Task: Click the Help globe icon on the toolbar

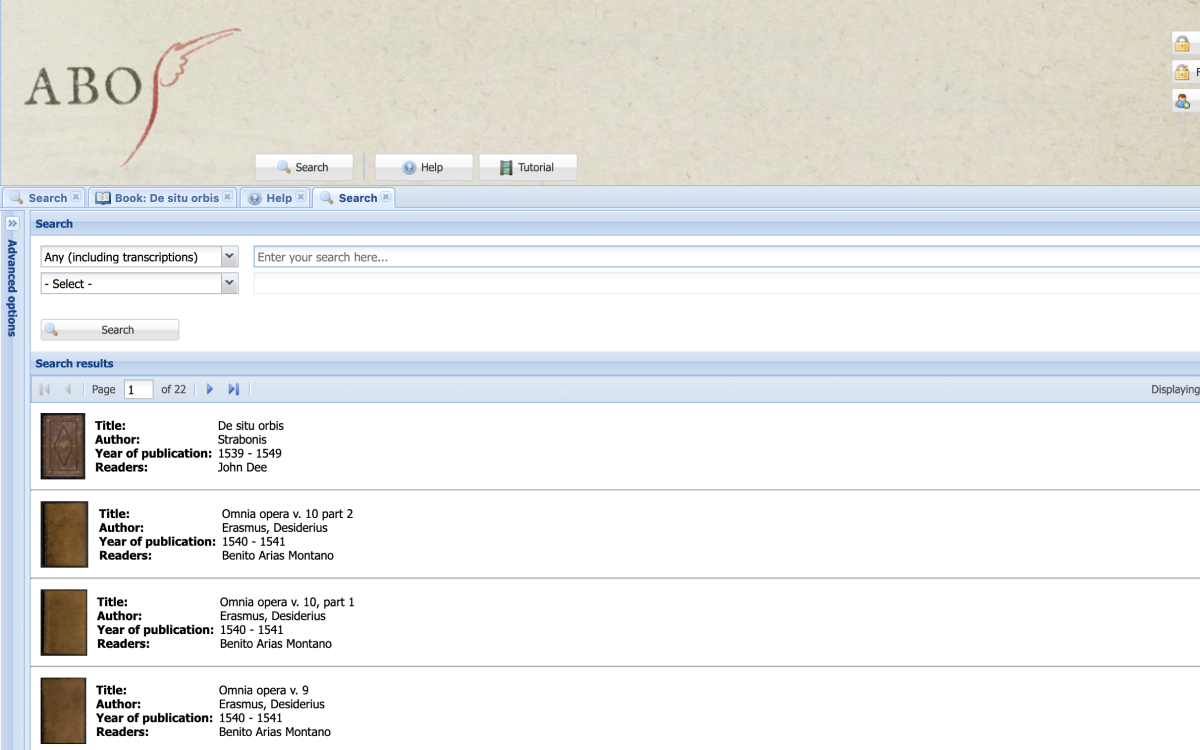Action: 409,166
